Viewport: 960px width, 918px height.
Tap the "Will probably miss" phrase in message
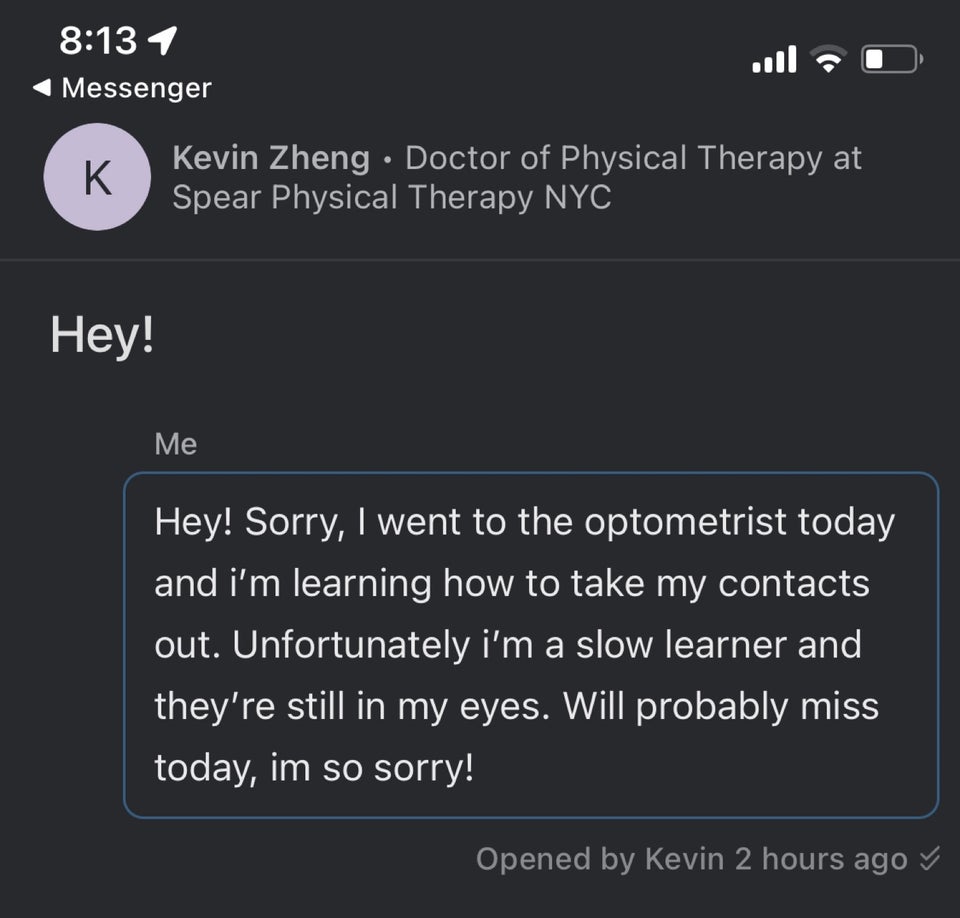click(x=721, y=707)
